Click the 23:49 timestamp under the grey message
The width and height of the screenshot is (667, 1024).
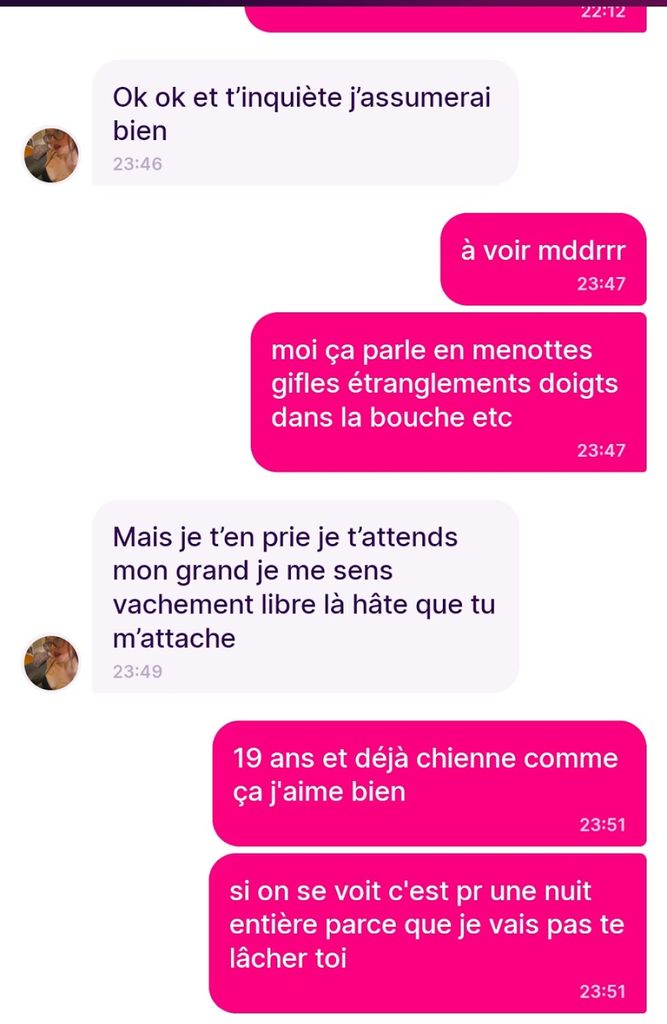tap(137, 671)
